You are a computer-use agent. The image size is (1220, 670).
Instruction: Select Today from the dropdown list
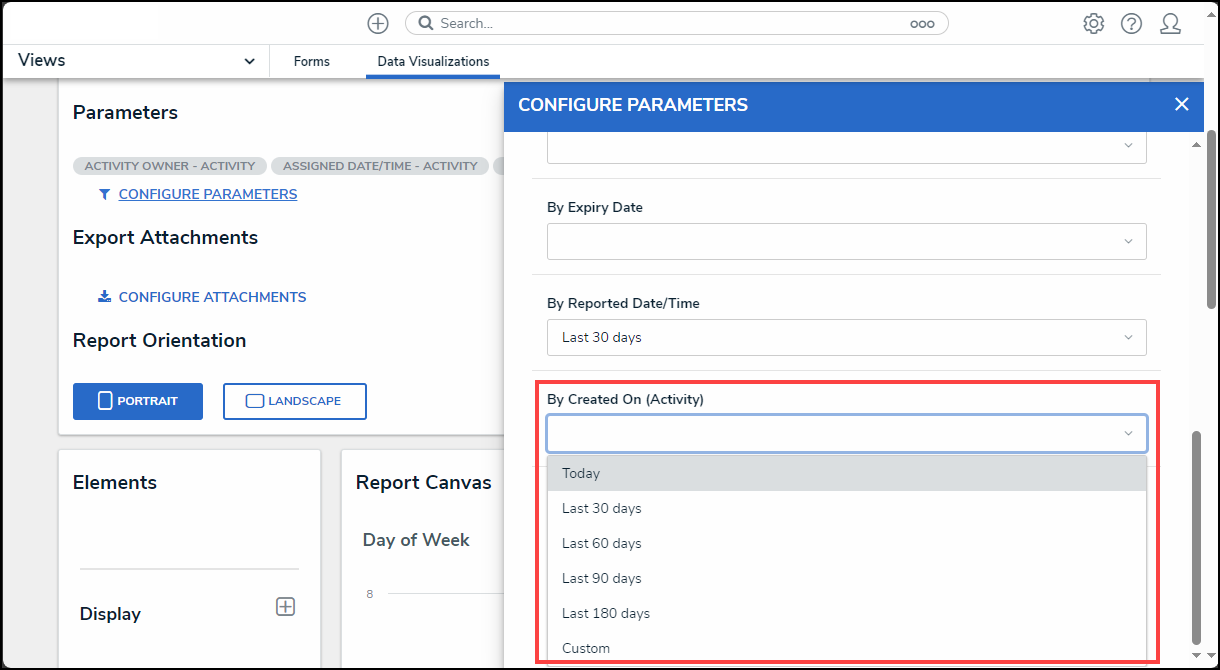pyautogui.click(x=846, y=473)
